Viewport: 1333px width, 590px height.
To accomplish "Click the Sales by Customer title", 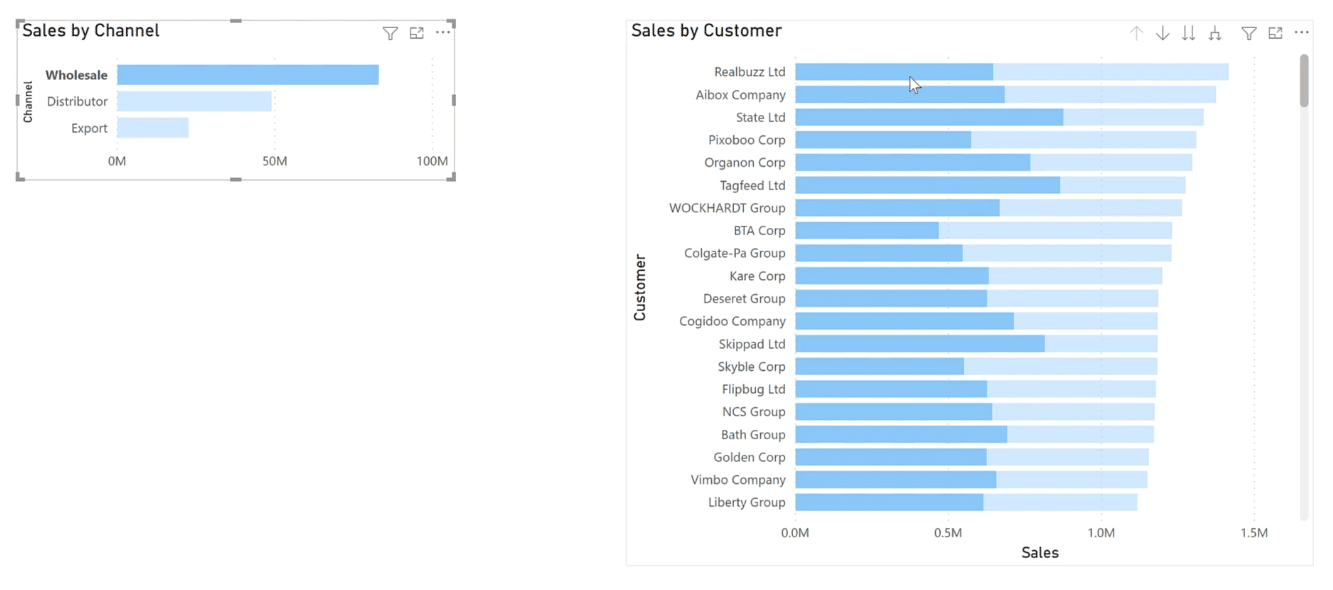I will 706,31.
